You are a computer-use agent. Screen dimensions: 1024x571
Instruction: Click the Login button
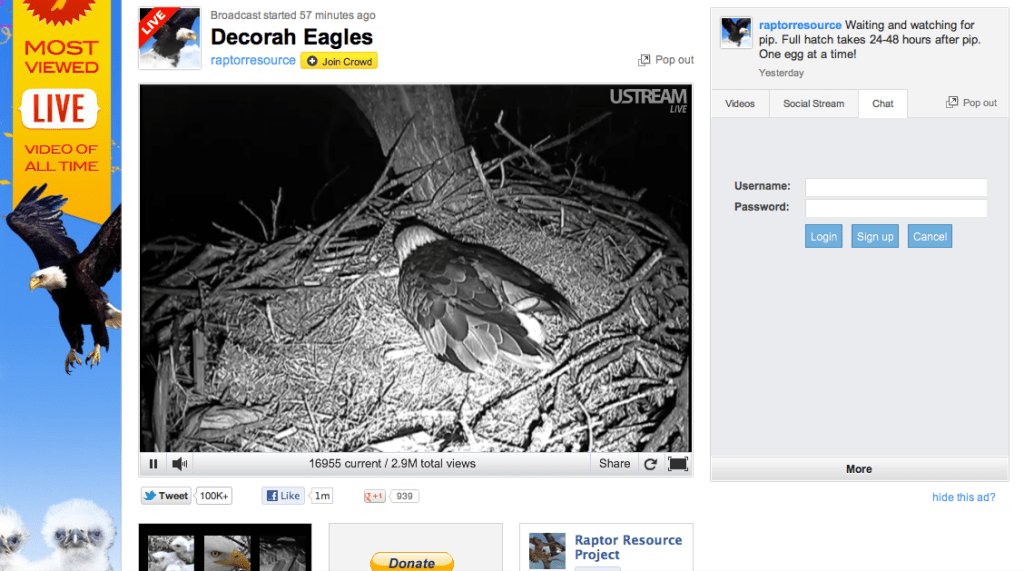(824, 237)
